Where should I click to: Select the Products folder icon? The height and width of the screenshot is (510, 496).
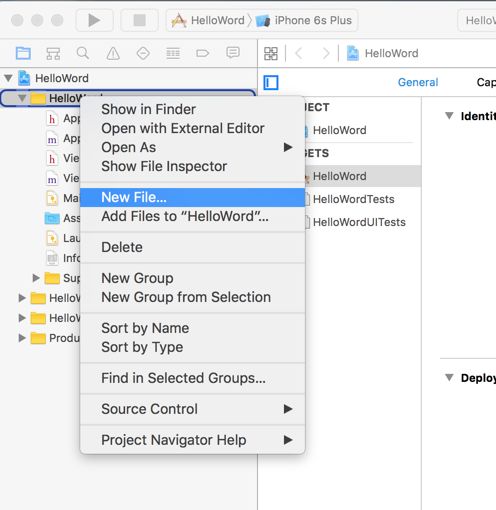coord(38,338)
